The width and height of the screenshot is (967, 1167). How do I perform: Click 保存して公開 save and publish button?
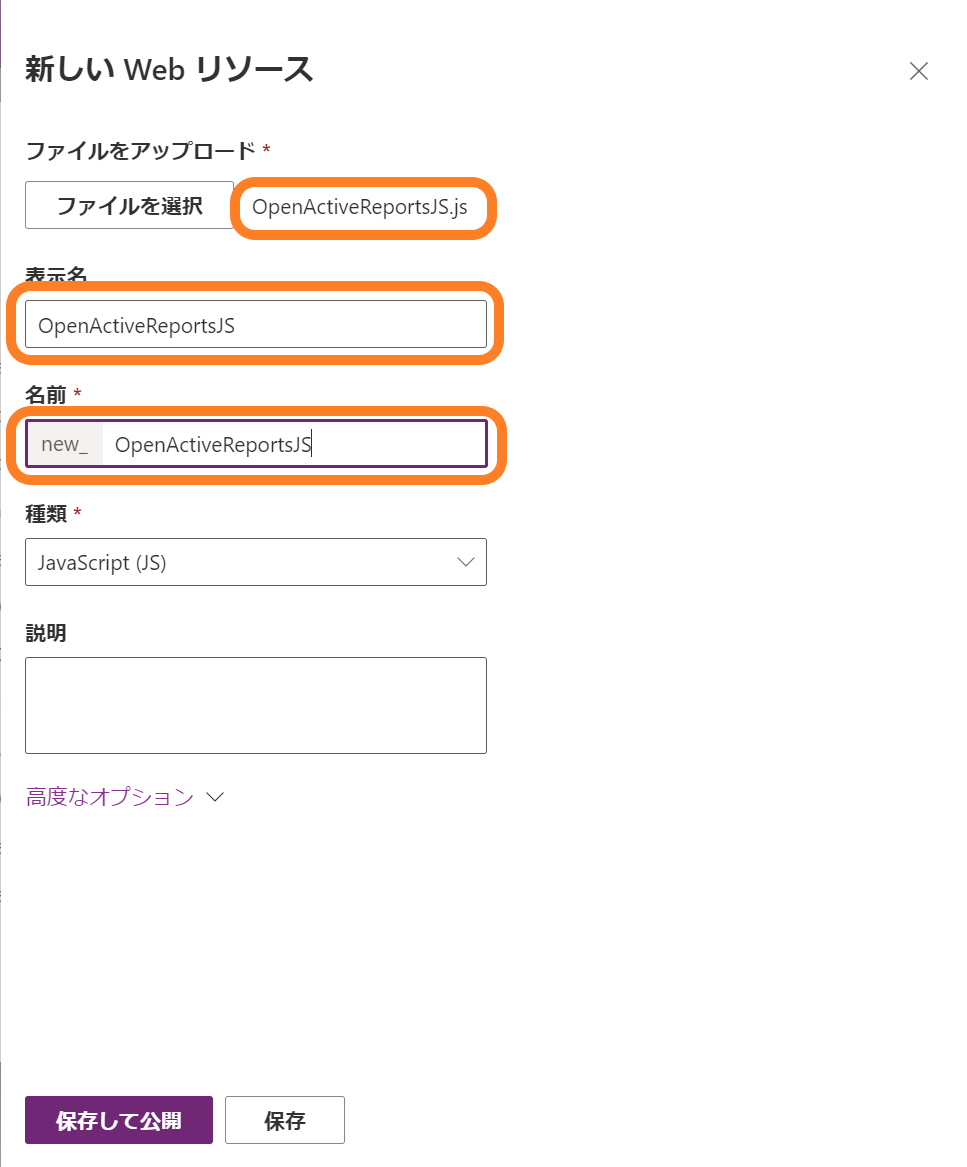pos(119,1120)
